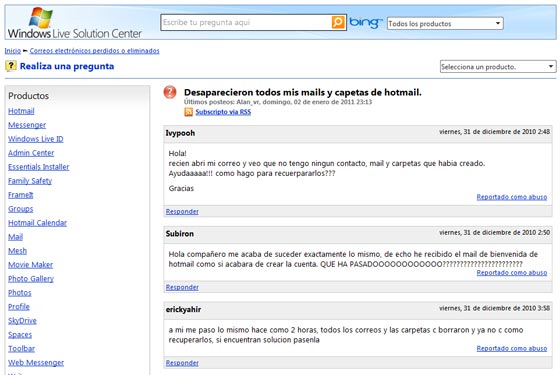
Task: Open the Photos product link
Action: (x=20, y=292)
